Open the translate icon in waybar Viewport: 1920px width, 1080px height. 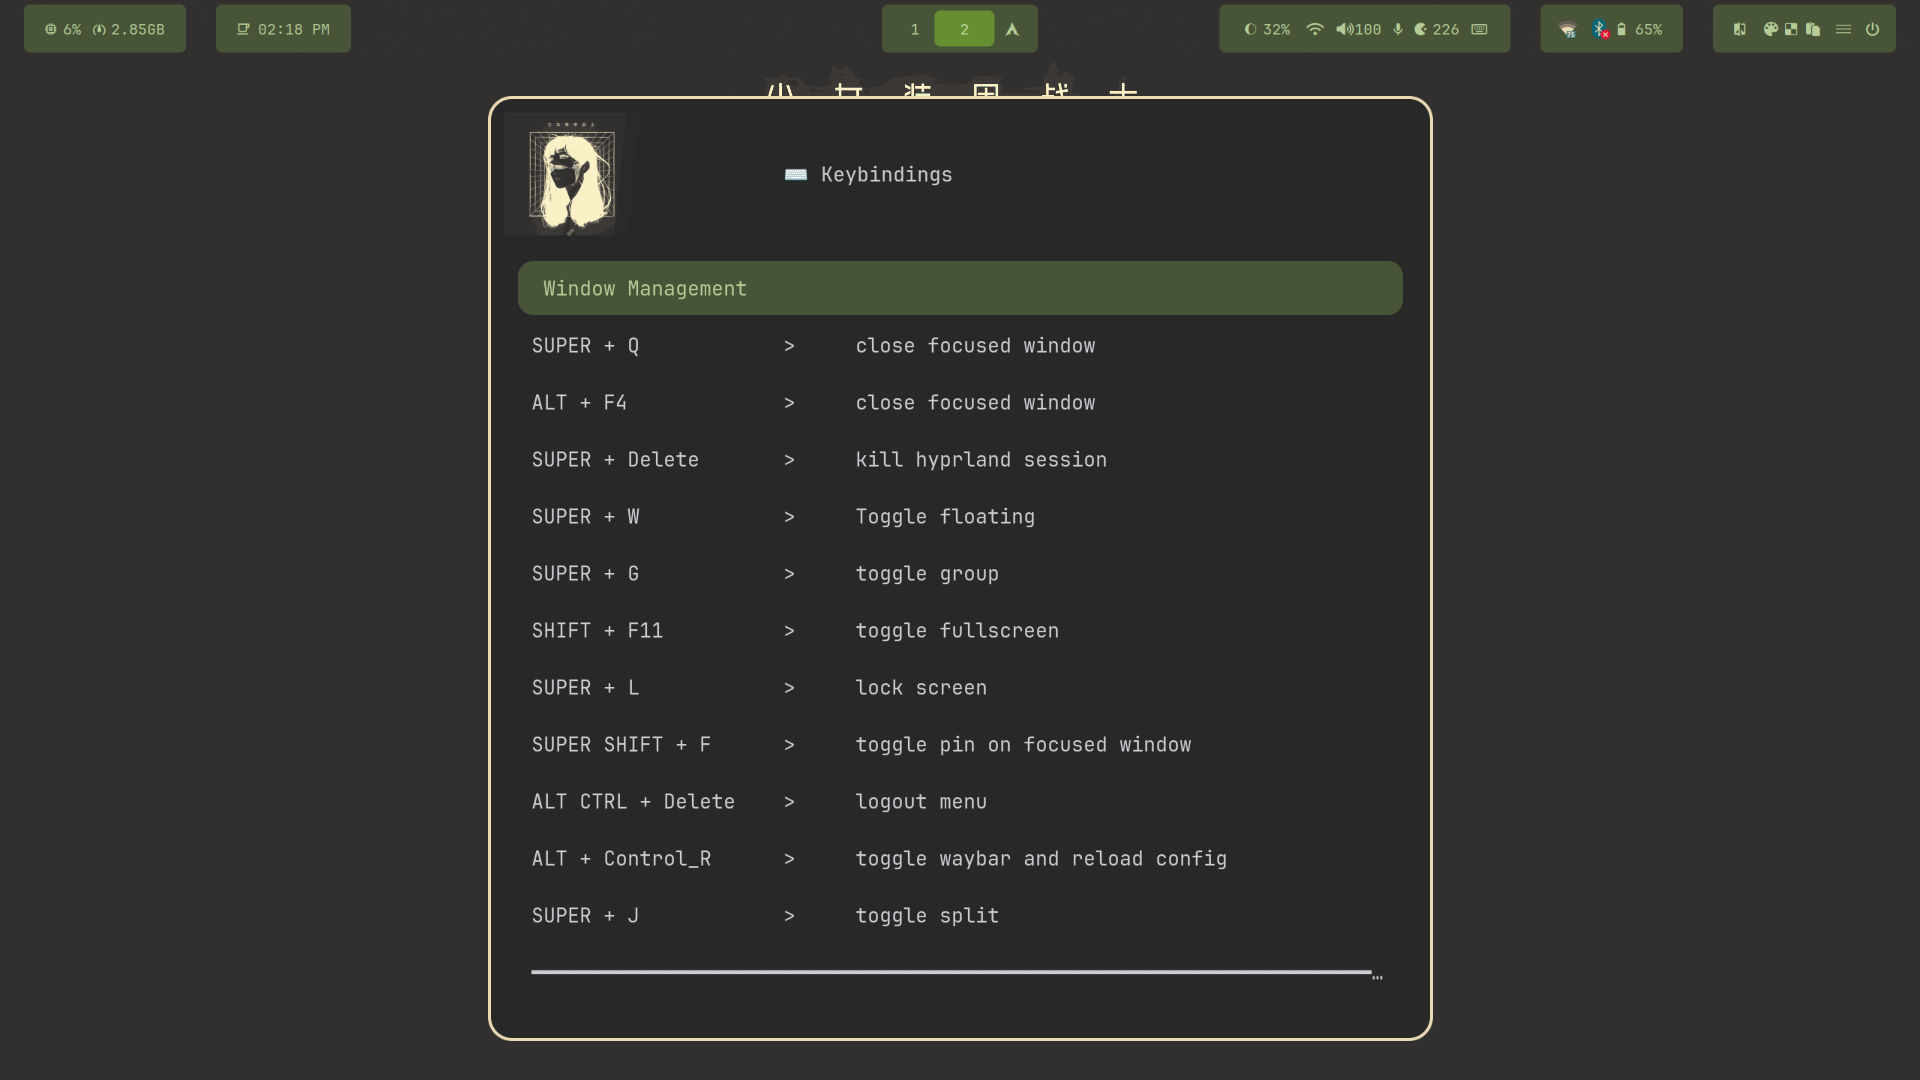1740,29
